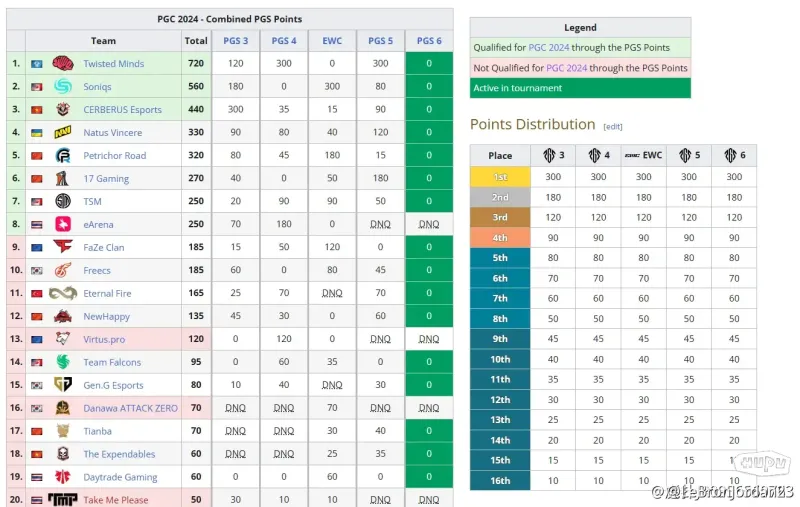The width and height of the screenshot is (800, 507).
Task: Open the PGS 6 column header link
Action: 429,41
